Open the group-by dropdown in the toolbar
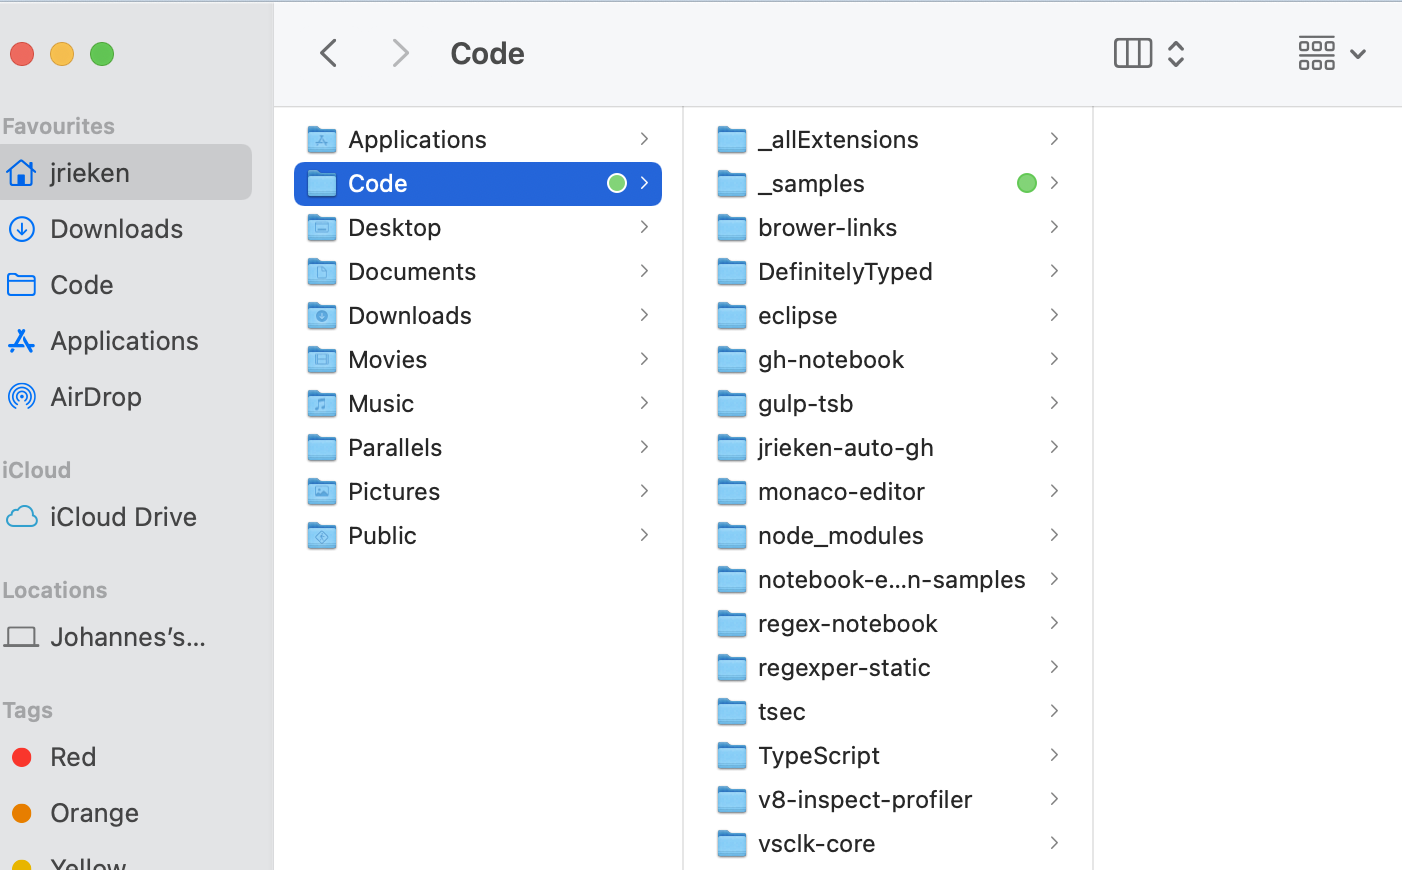The height and width of the screenshot is (870, 1402). (x=1357, y=54)
